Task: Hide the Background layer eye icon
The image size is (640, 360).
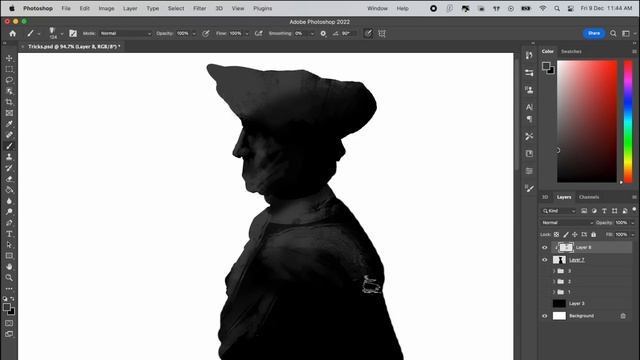Action: pos(544,316)
